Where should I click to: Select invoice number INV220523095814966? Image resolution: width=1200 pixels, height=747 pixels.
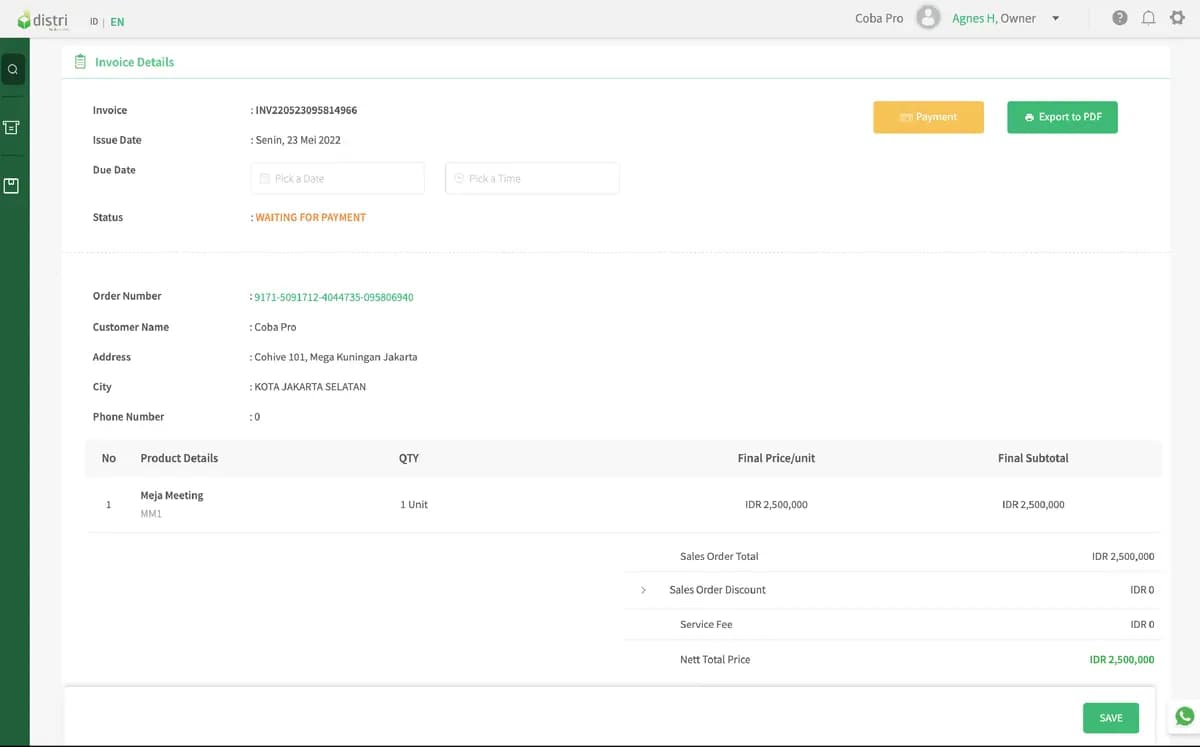pos(306,110)
